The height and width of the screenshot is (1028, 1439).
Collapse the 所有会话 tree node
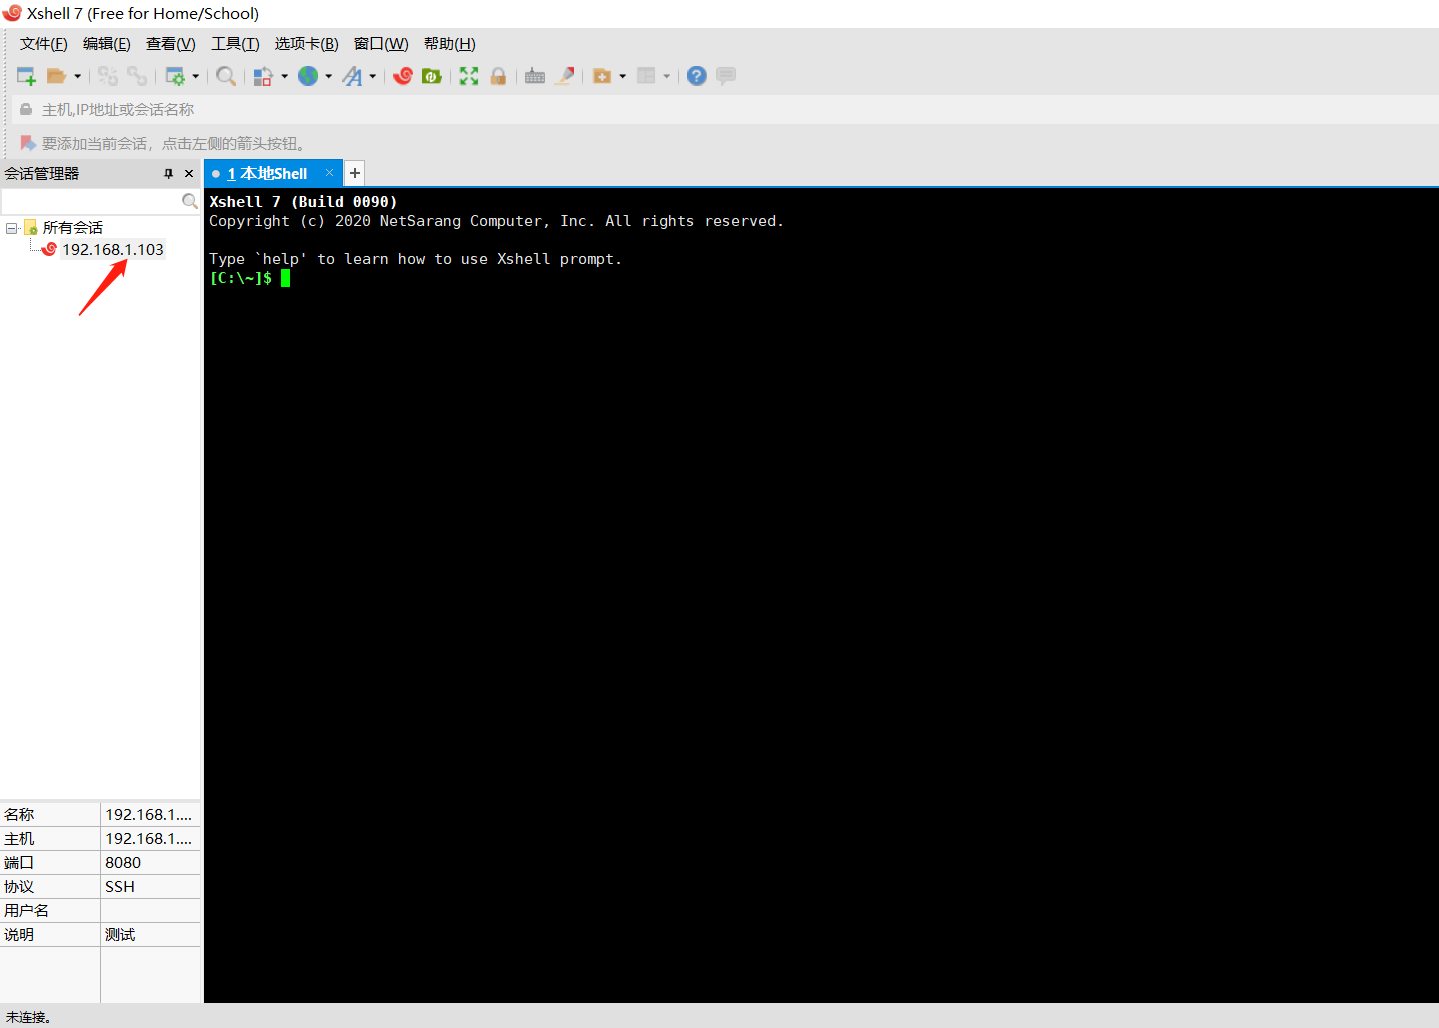pyautogui.click(x=11, y=228)
